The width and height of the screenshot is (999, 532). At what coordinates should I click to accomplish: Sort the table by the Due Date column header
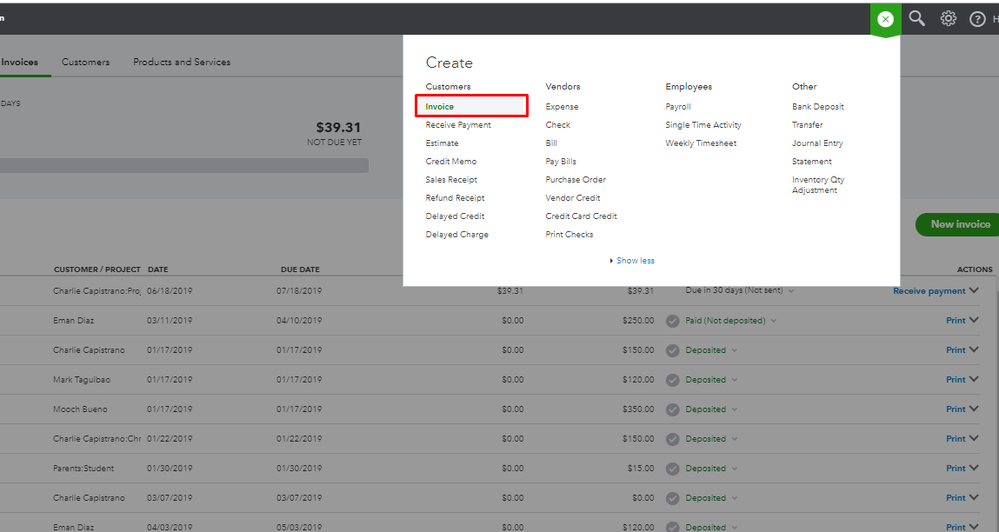[300, 269]
